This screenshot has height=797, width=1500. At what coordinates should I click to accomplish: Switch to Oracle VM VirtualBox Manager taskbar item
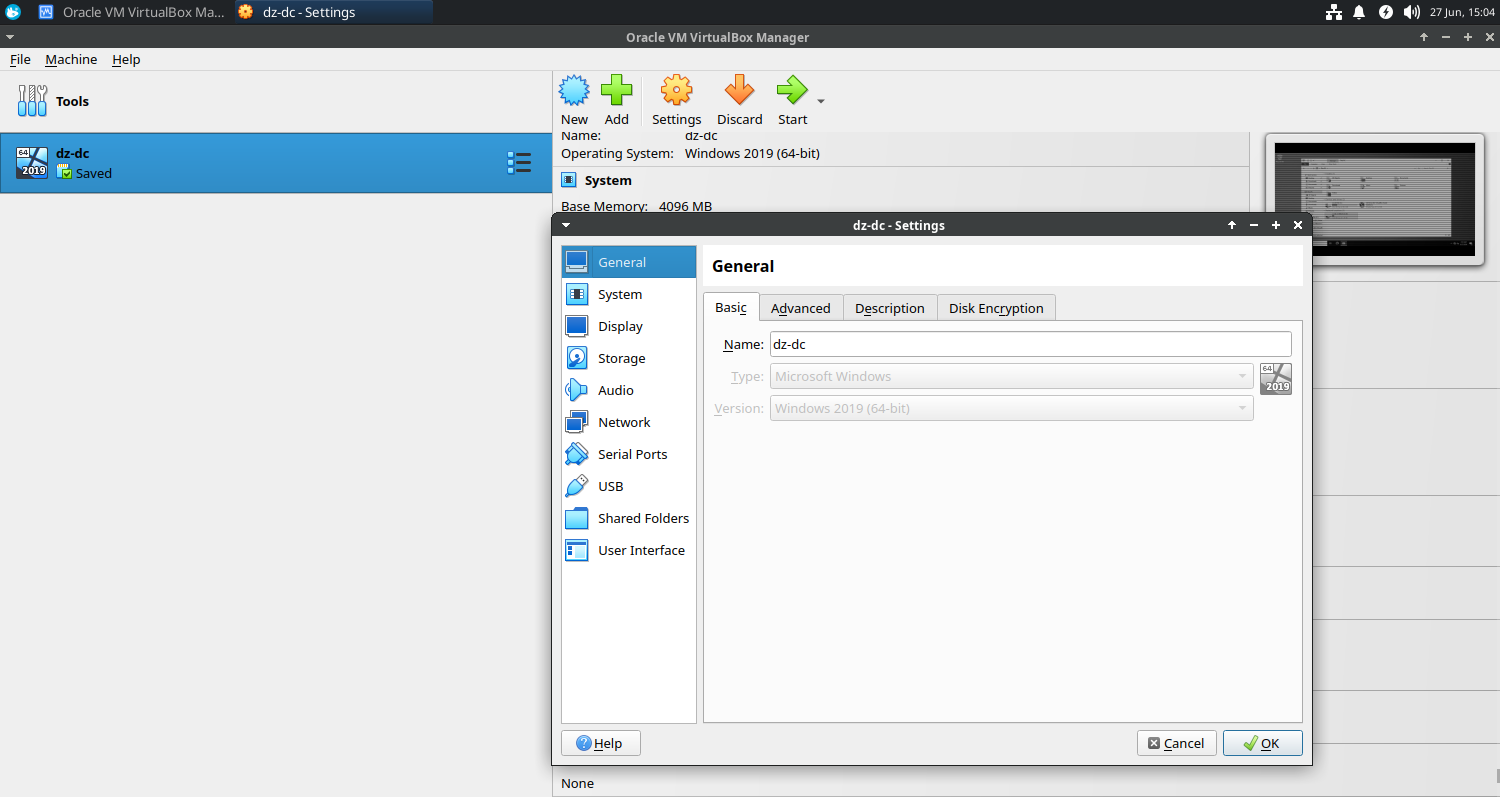pyautogui.click(x=133, y=12)
